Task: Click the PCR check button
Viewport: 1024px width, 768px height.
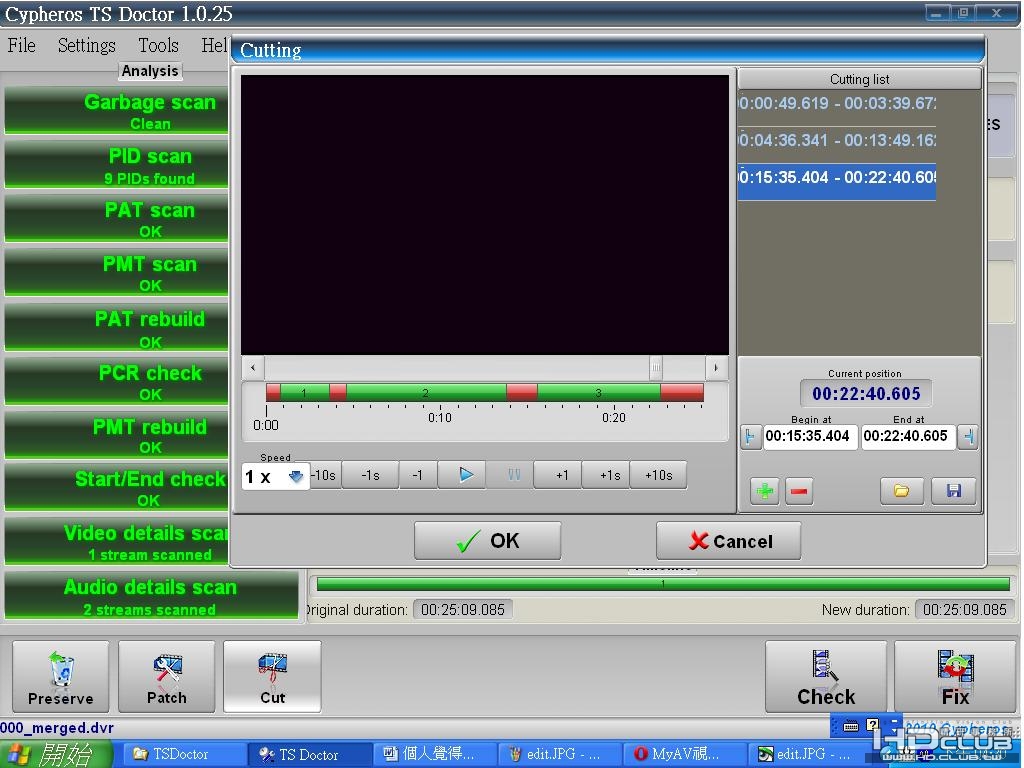Action: point(117,382)
